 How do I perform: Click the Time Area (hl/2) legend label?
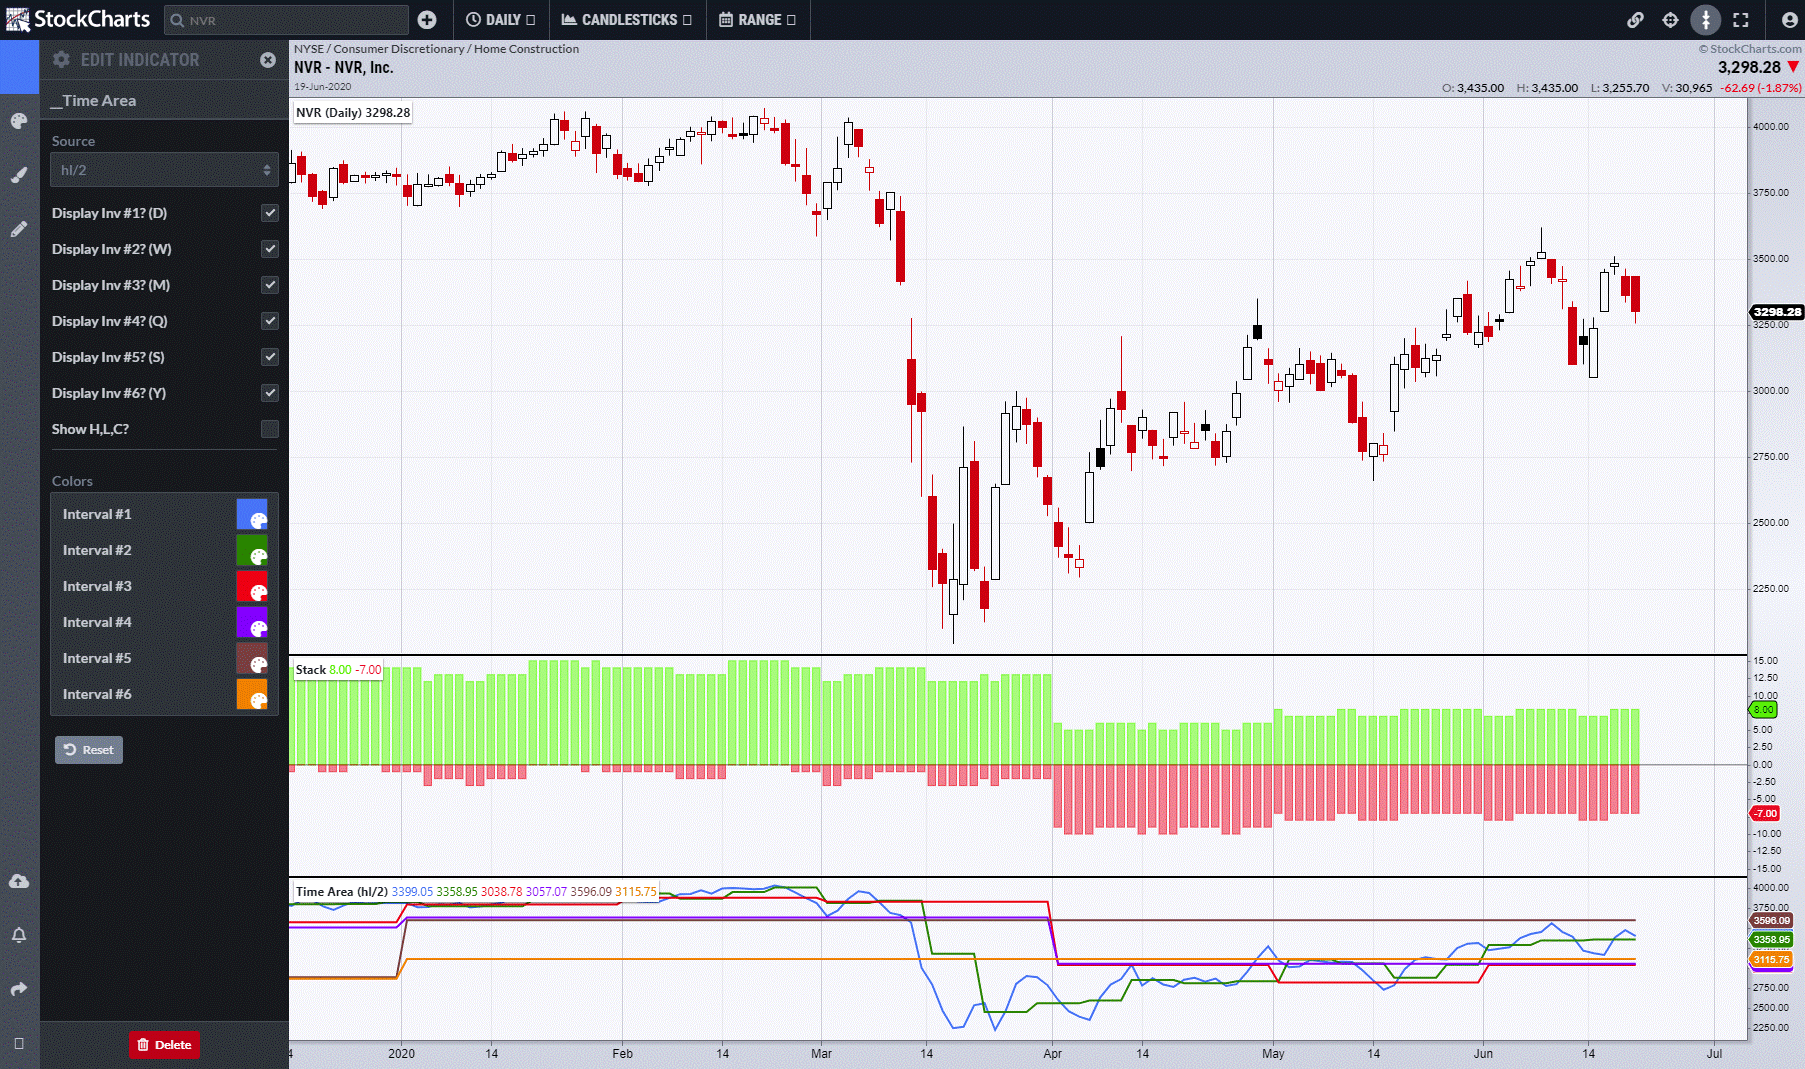476,891
